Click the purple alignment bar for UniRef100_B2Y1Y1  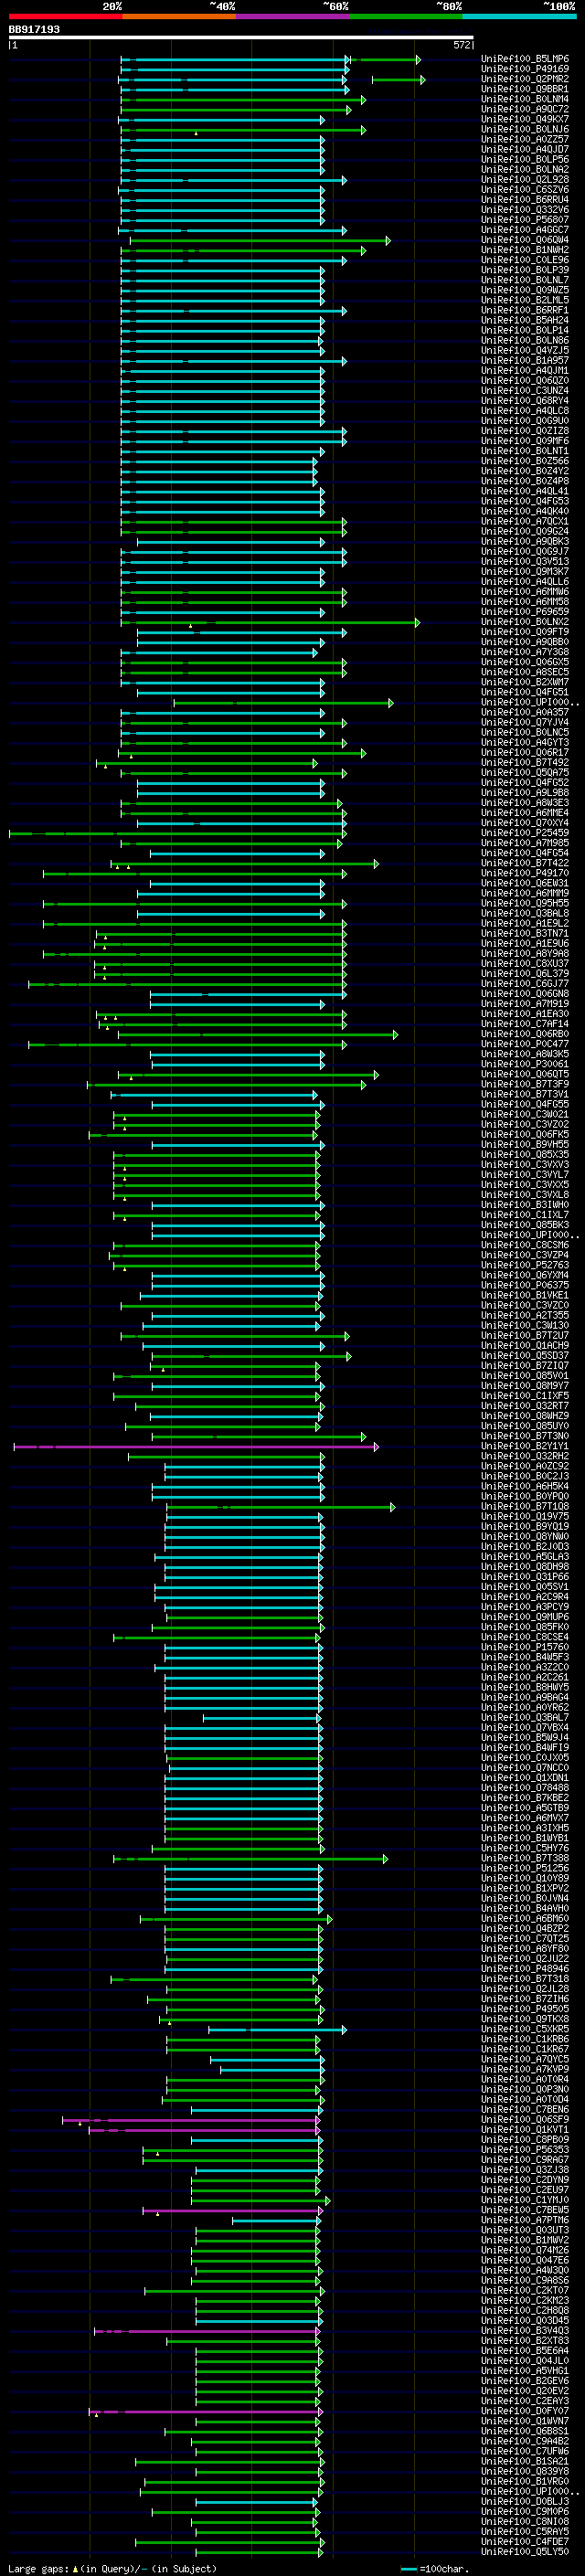196,1447
